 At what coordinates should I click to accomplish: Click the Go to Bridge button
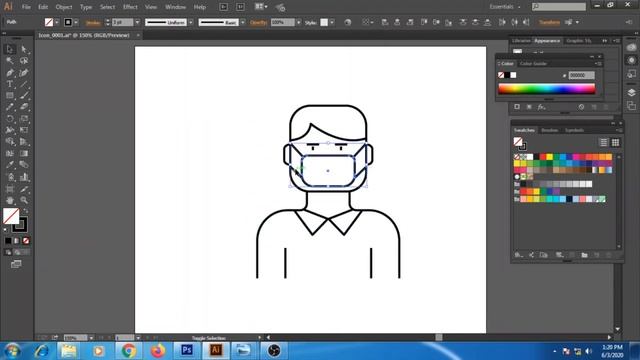click(x=224, y=7)
